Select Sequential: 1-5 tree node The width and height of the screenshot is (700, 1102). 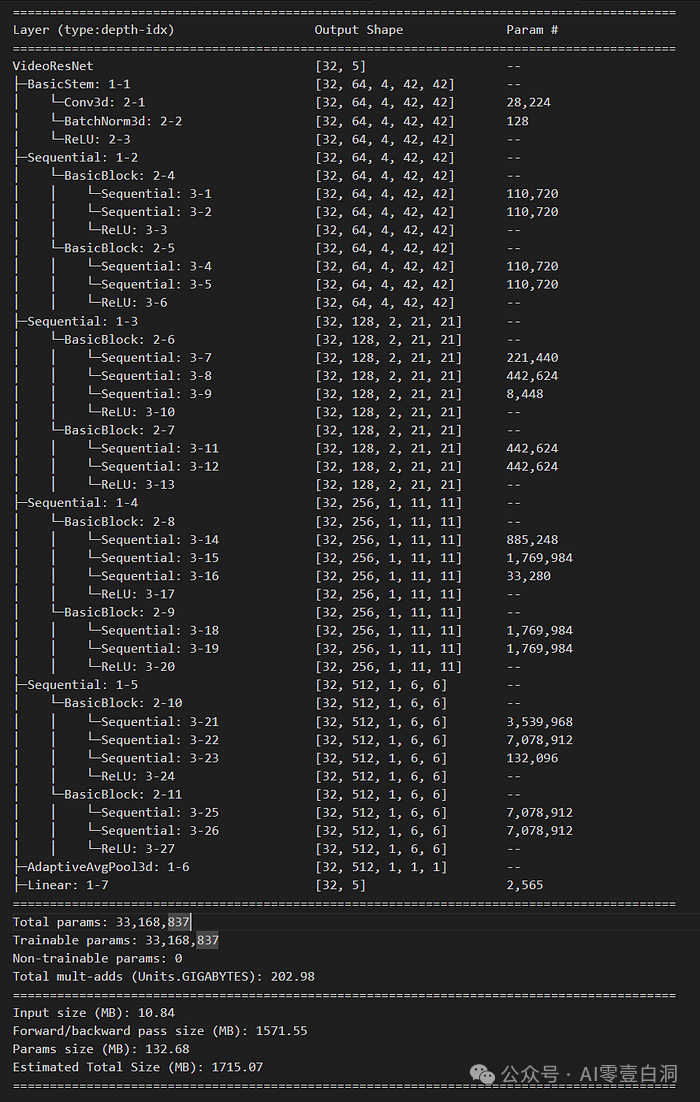pos(75,685)
